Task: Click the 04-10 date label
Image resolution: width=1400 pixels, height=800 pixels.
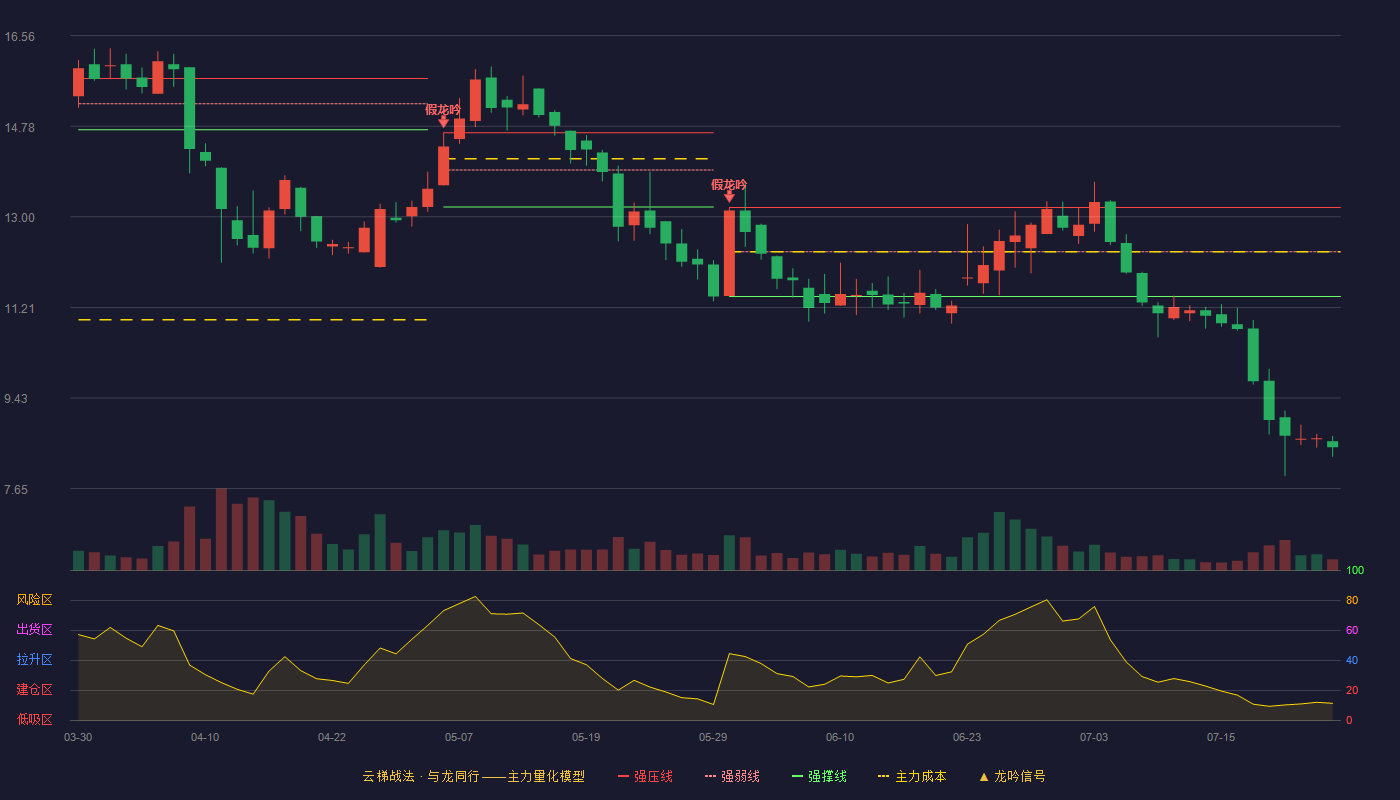Action: 205,737
